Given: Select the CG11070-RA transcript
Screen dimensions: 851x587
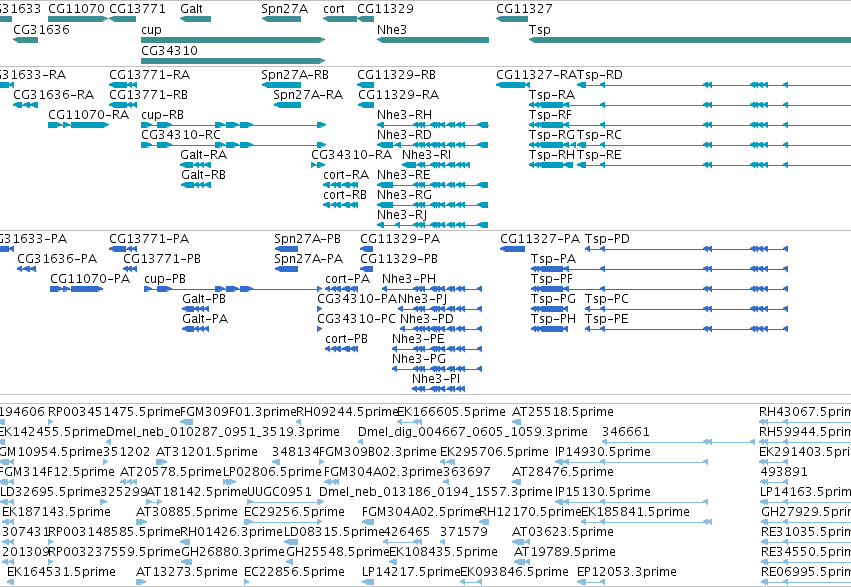Looking at the screenshot, I should point(78,125).
